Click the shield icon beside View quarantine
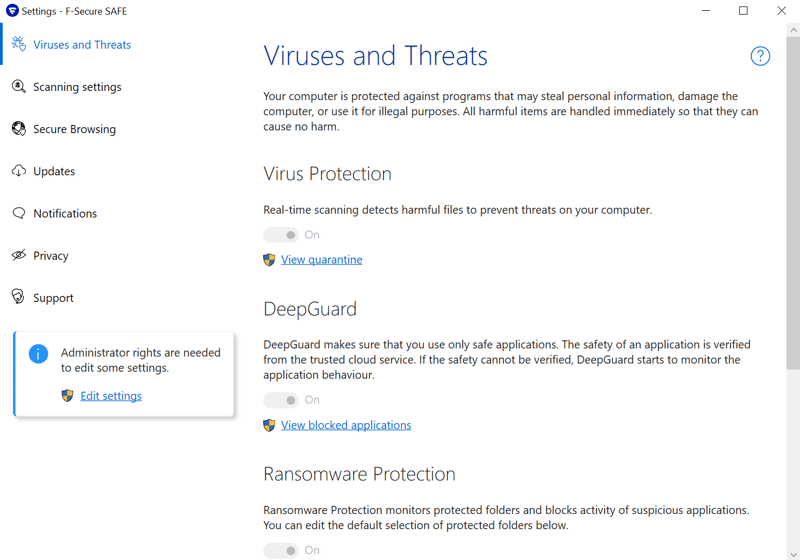 269,260
